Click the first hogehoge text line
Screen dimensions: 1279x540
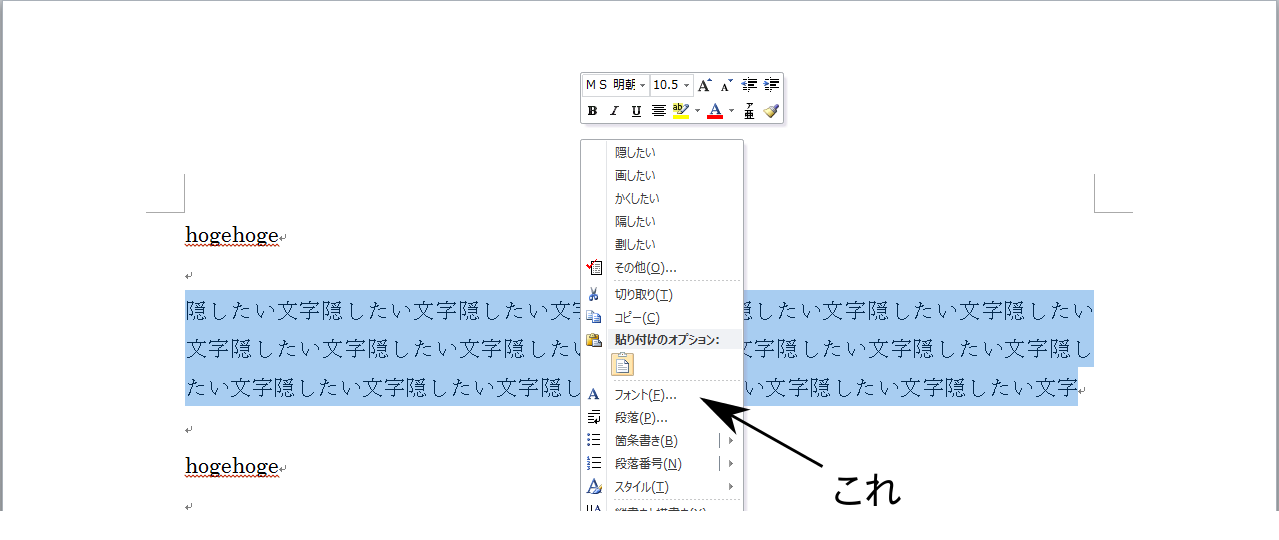[231, 236]
